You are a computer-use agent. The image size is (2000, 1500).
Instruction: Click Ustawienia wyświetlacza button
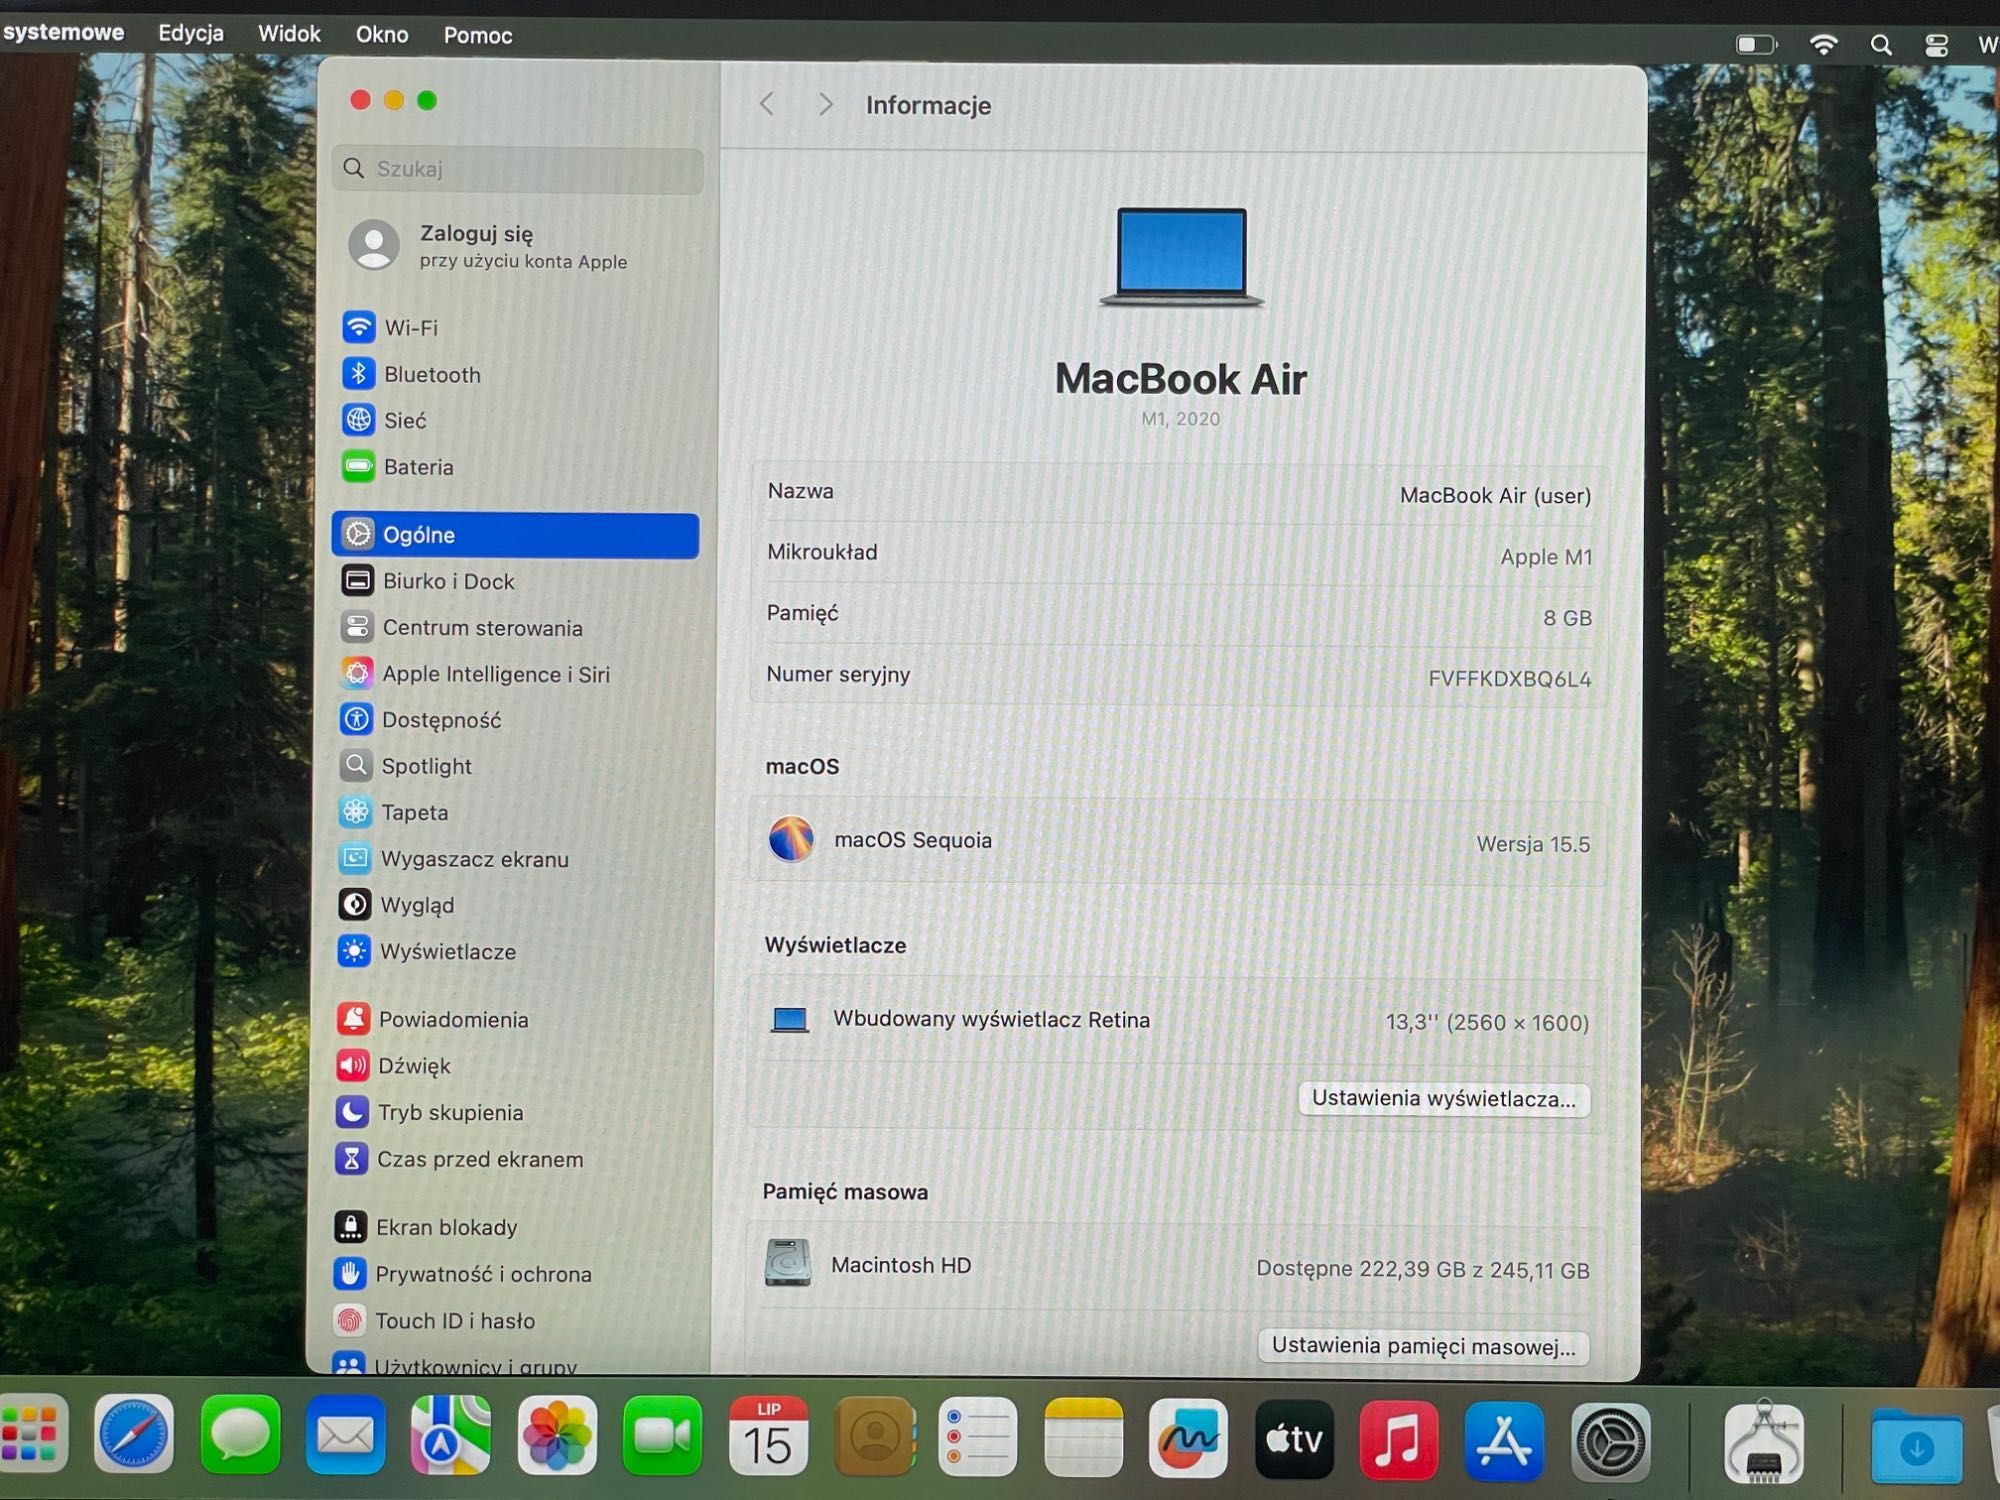coord(1443,1098)
